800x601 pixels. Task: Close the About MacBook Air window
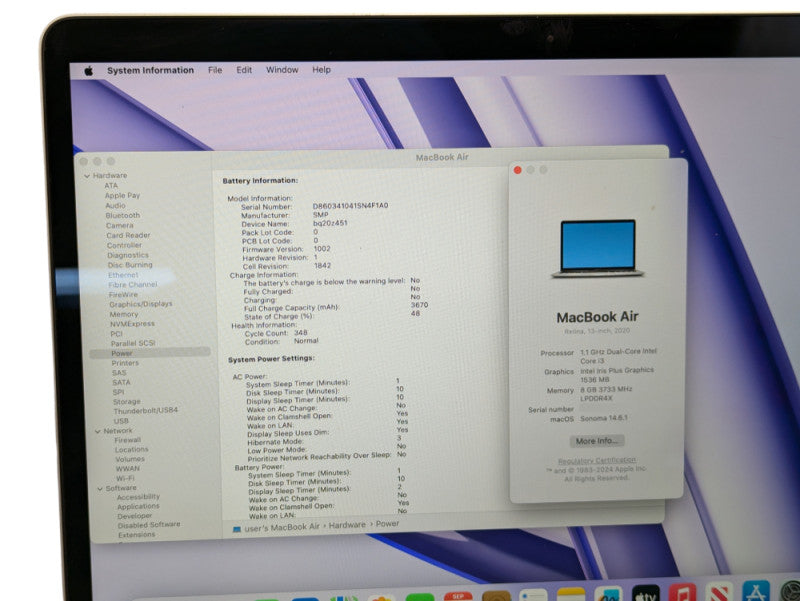tap(517, 170)
